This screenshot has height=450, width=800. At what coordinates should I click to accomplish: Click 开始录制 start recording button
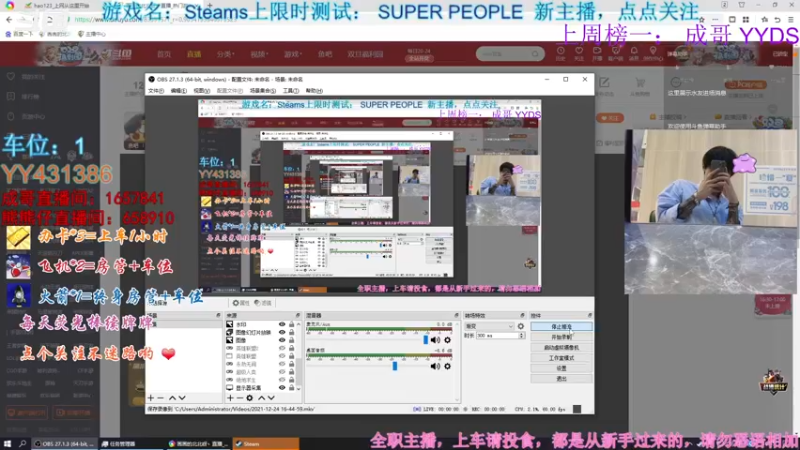click(x=561, y=337)
